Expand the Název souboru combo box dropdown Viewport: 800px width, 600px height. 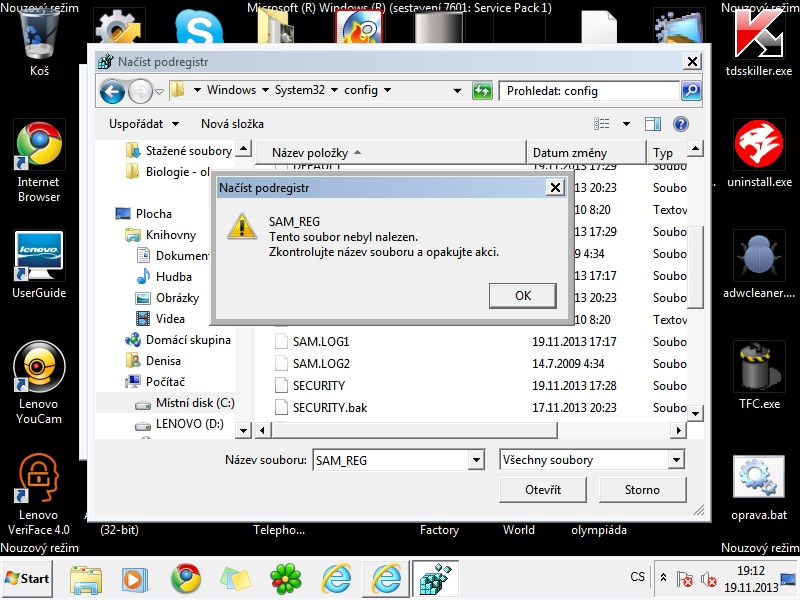coord(476,460)
